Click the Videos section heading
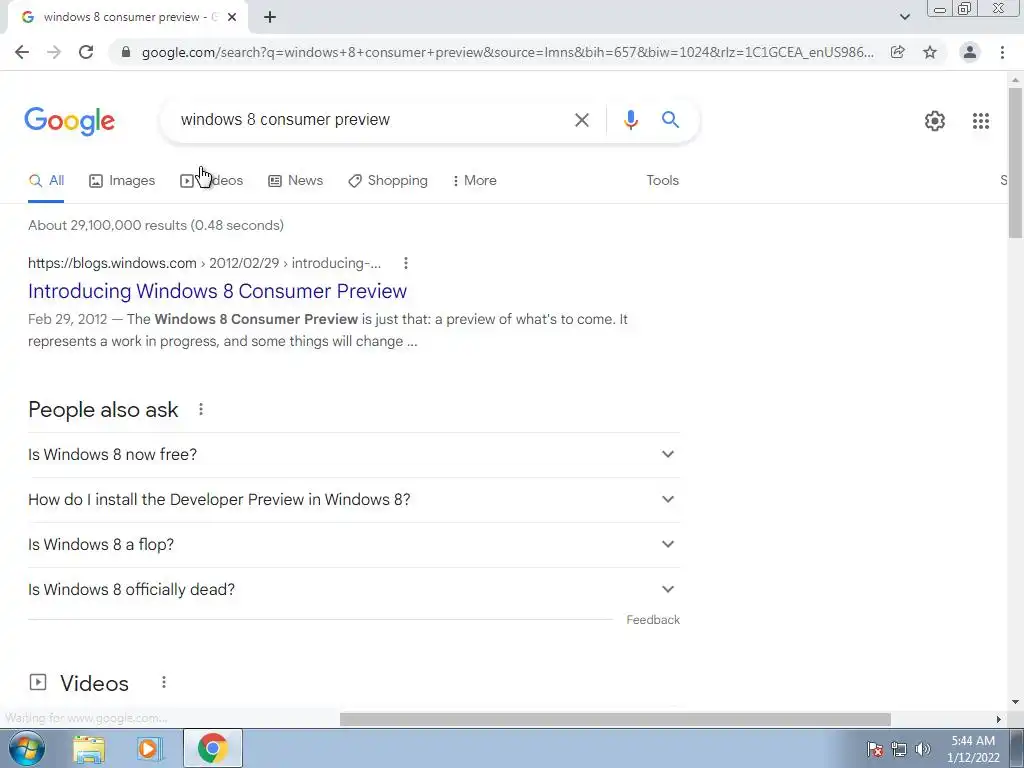This screenshot has height=768, width=1024. click(x=95, y=684)
